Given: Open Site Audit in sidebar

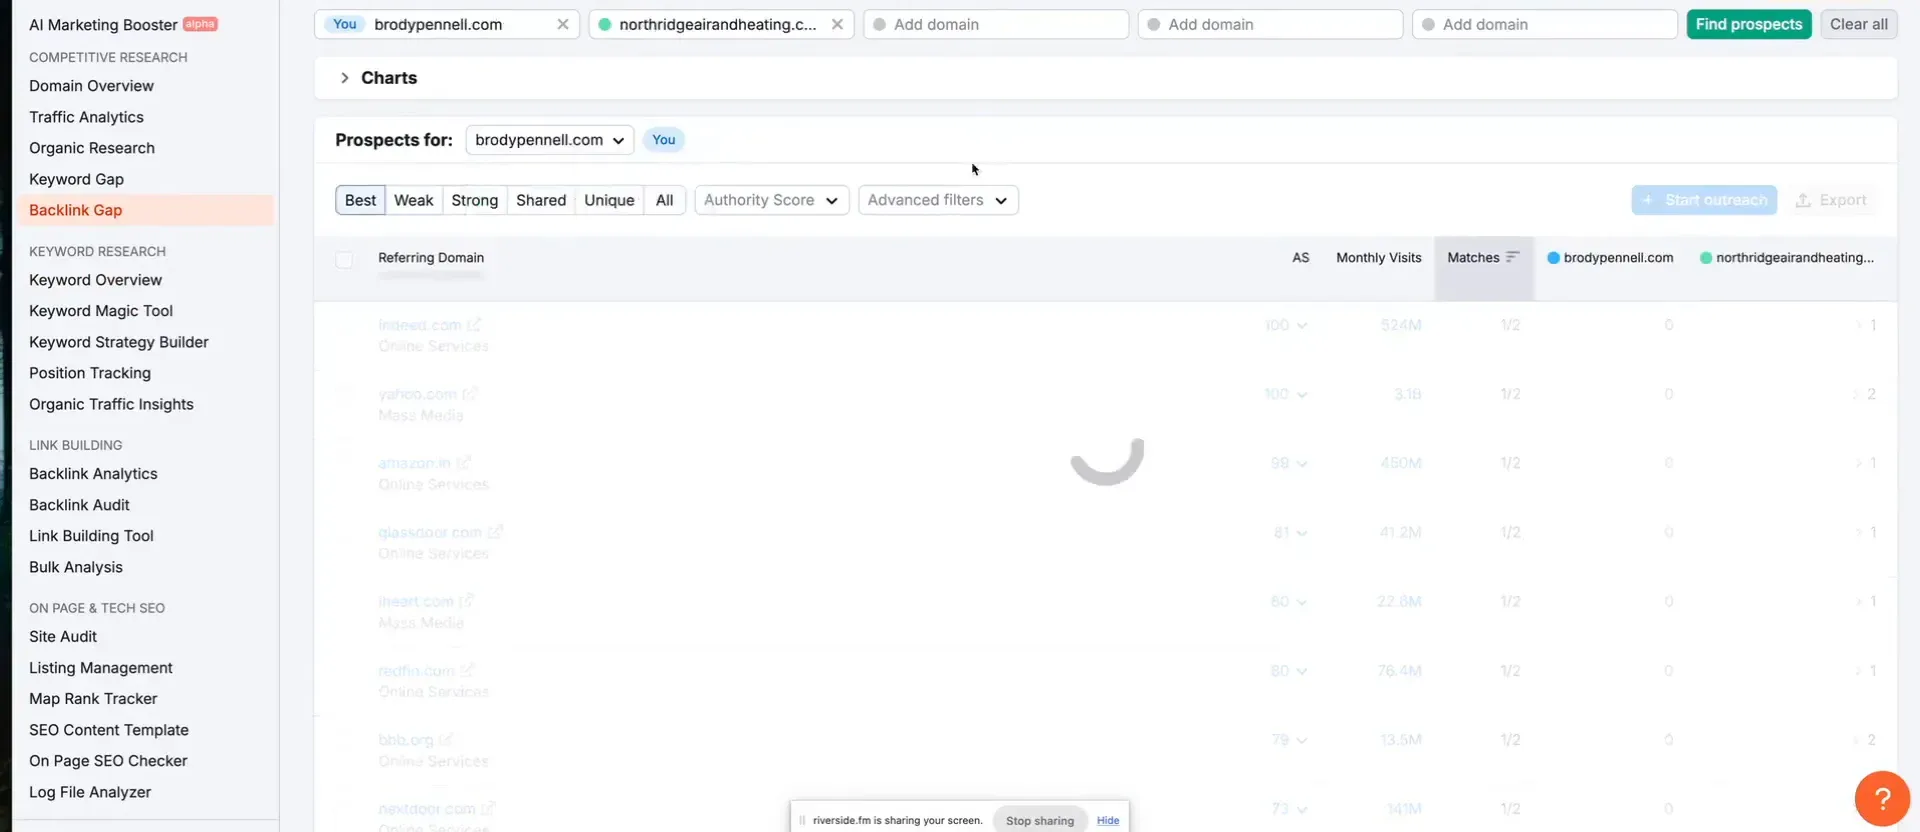Looking at the screenshot, I should (x=63, y=637).
